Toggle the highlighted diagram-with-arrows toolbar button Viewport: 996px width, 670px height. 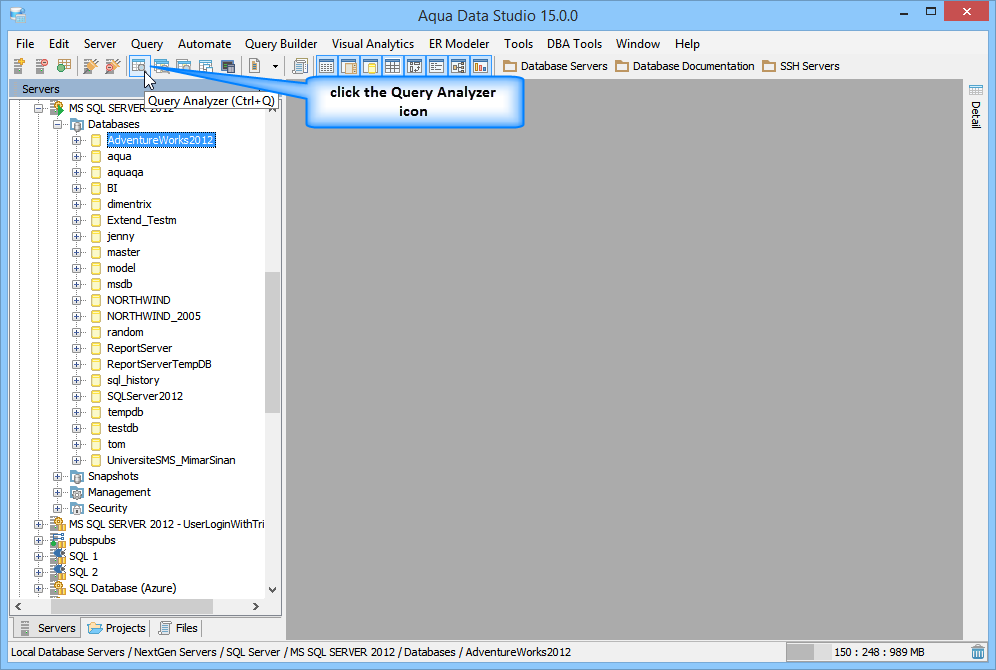[415, 65]
